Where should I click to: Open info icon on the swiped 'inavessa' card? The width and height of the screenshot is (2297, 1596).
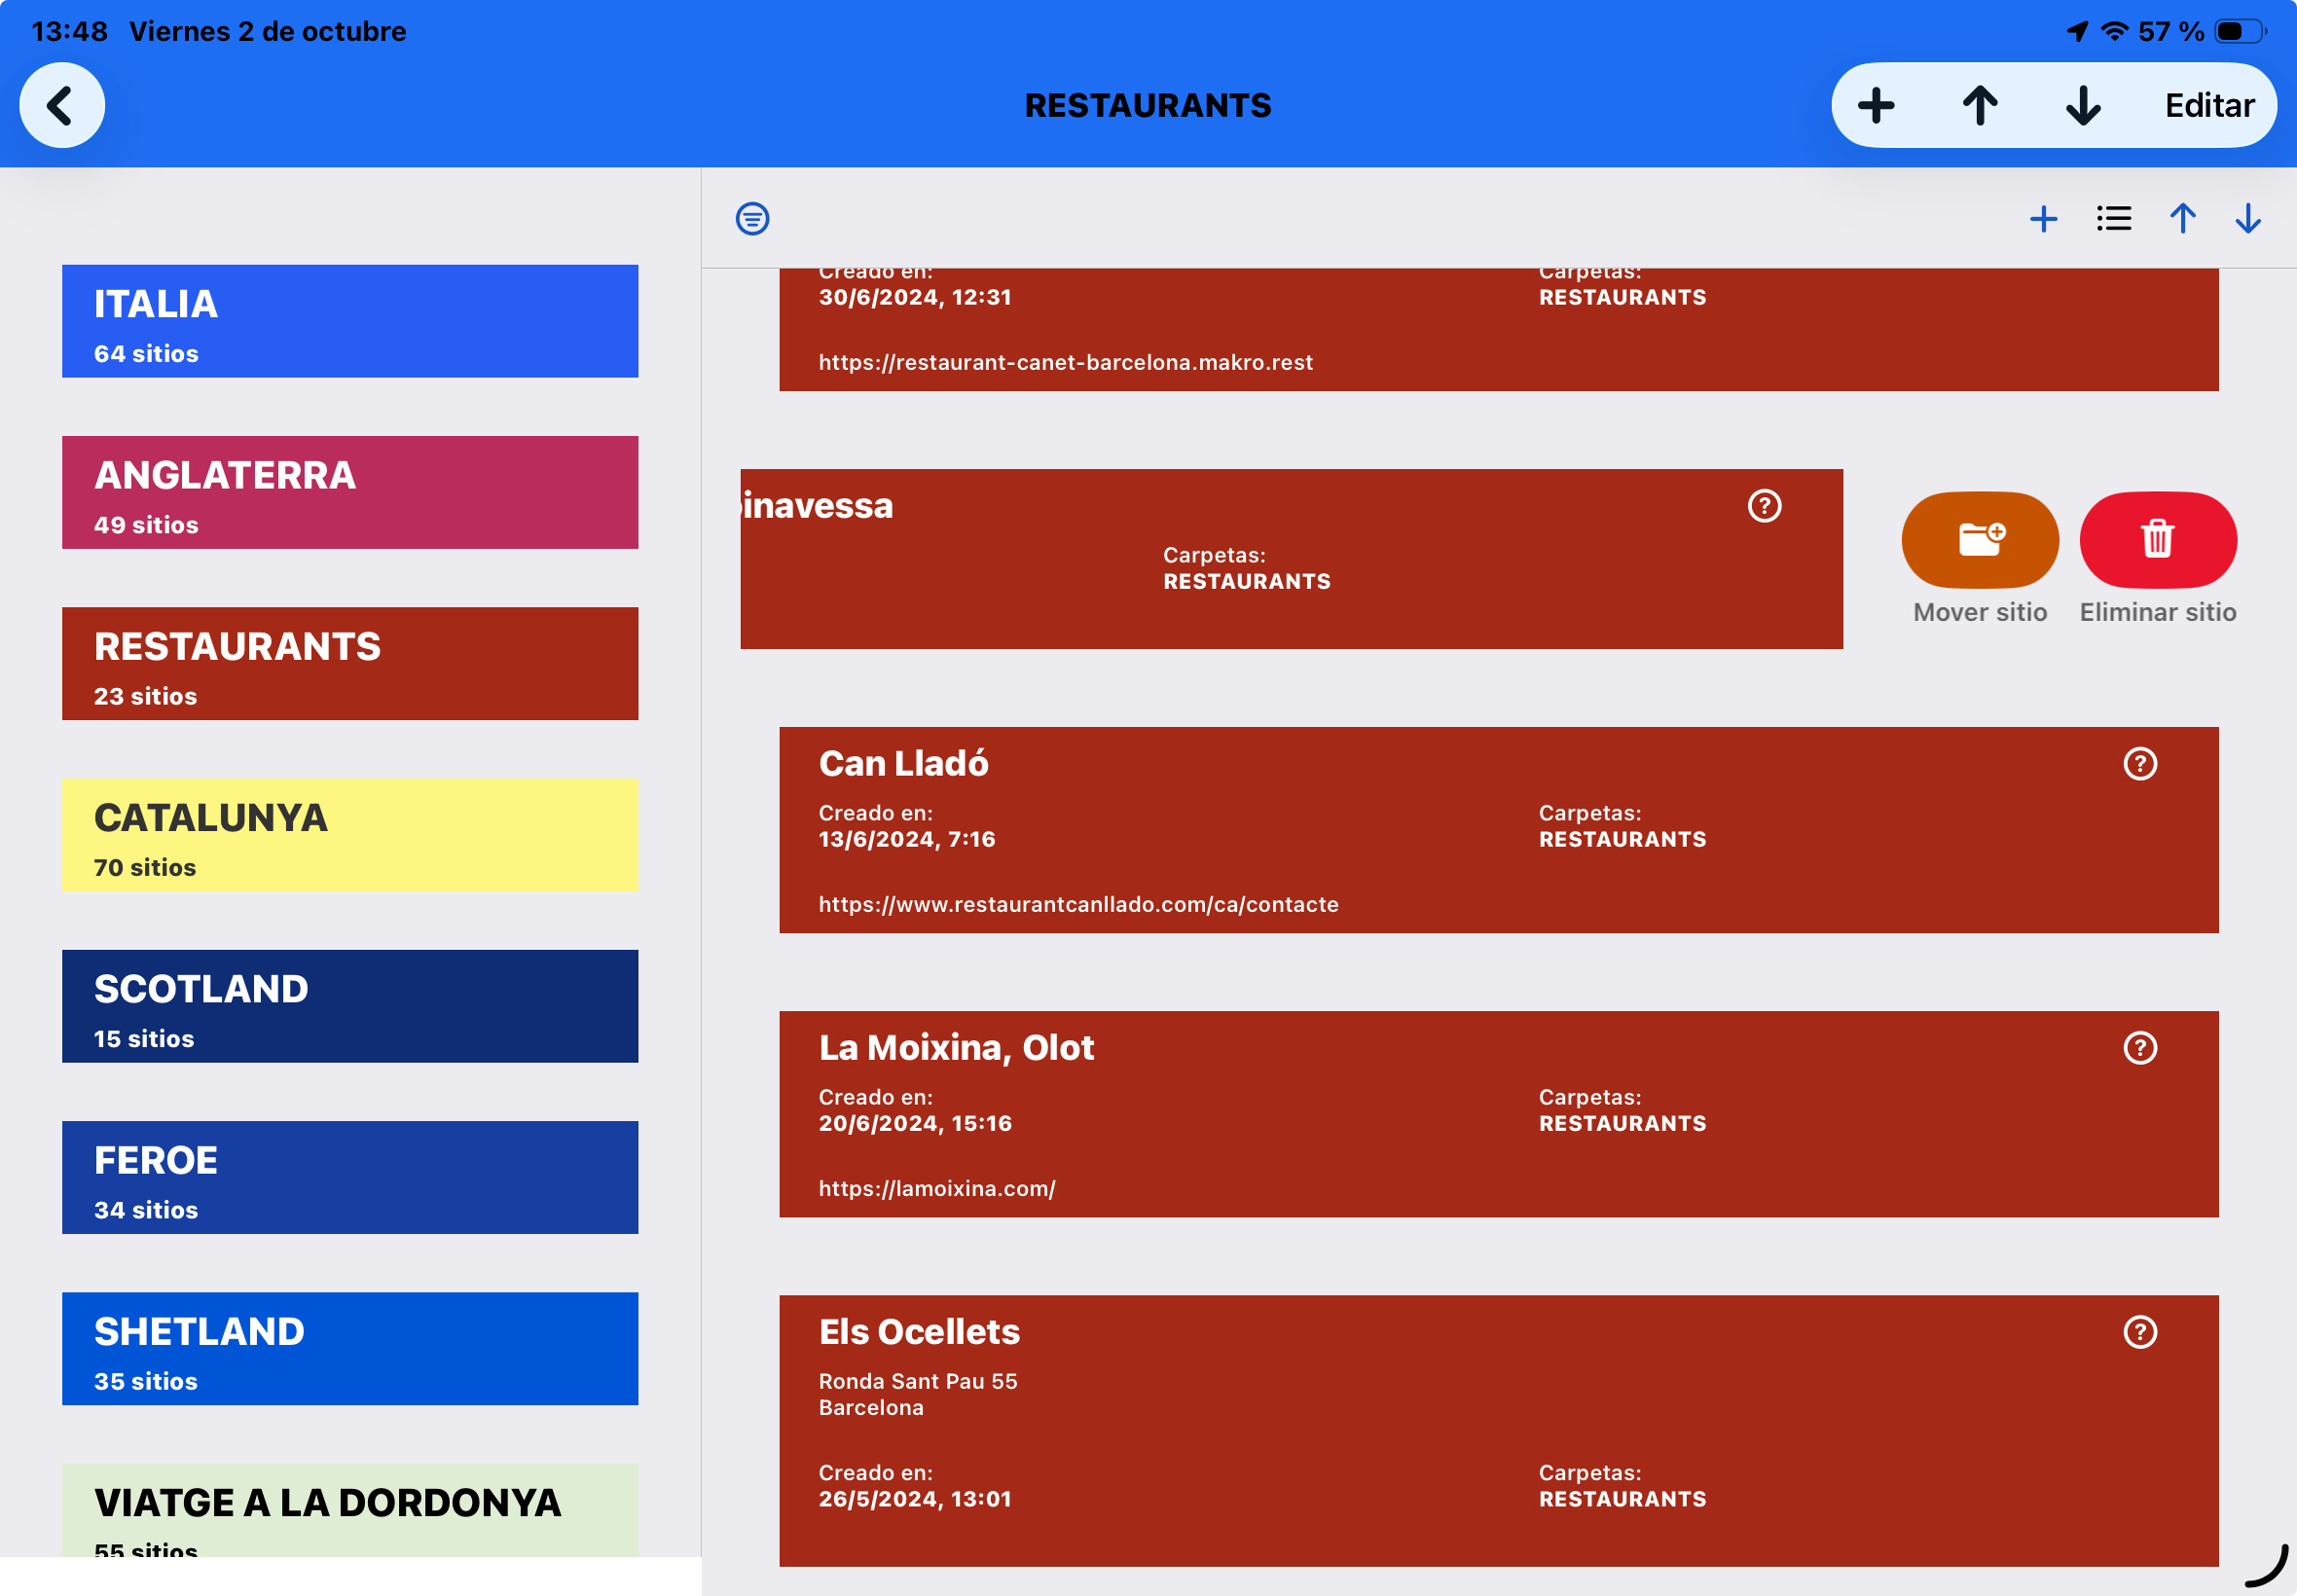tap(1764, 506)
